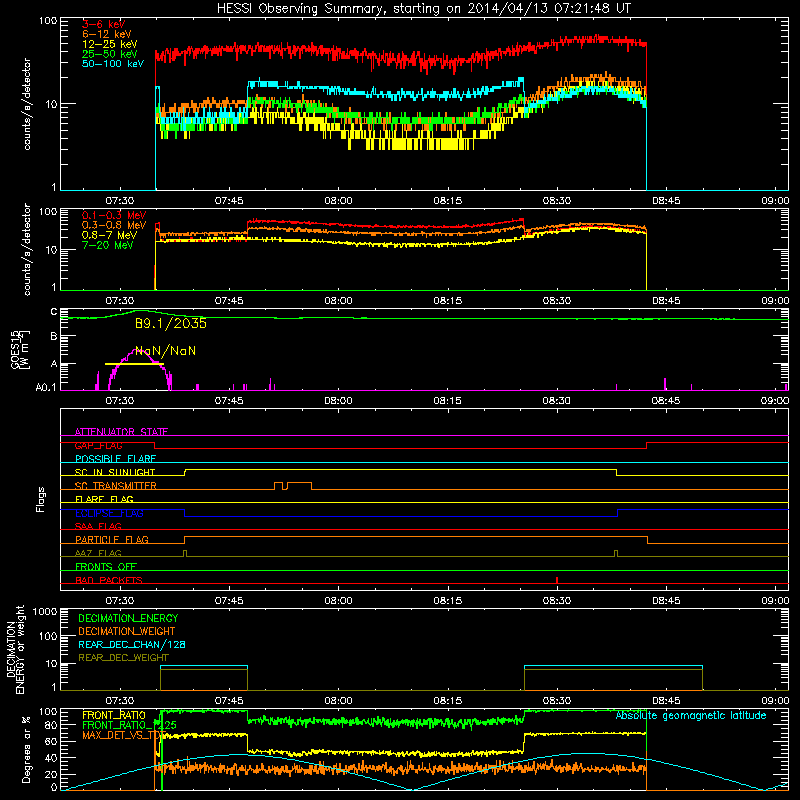Select the 'ECLIPSE_FLAG' label
Image resolution: width=800 pixels, height=800 pixels.
coord(109,513)
